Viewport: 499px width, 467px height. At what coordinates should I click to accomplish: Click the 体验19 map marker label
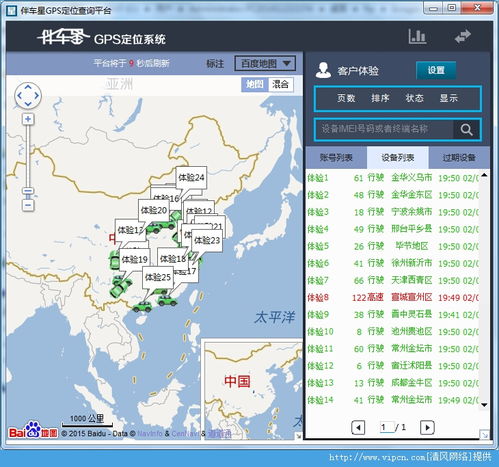pyautogui.click(x=135, y=259)
